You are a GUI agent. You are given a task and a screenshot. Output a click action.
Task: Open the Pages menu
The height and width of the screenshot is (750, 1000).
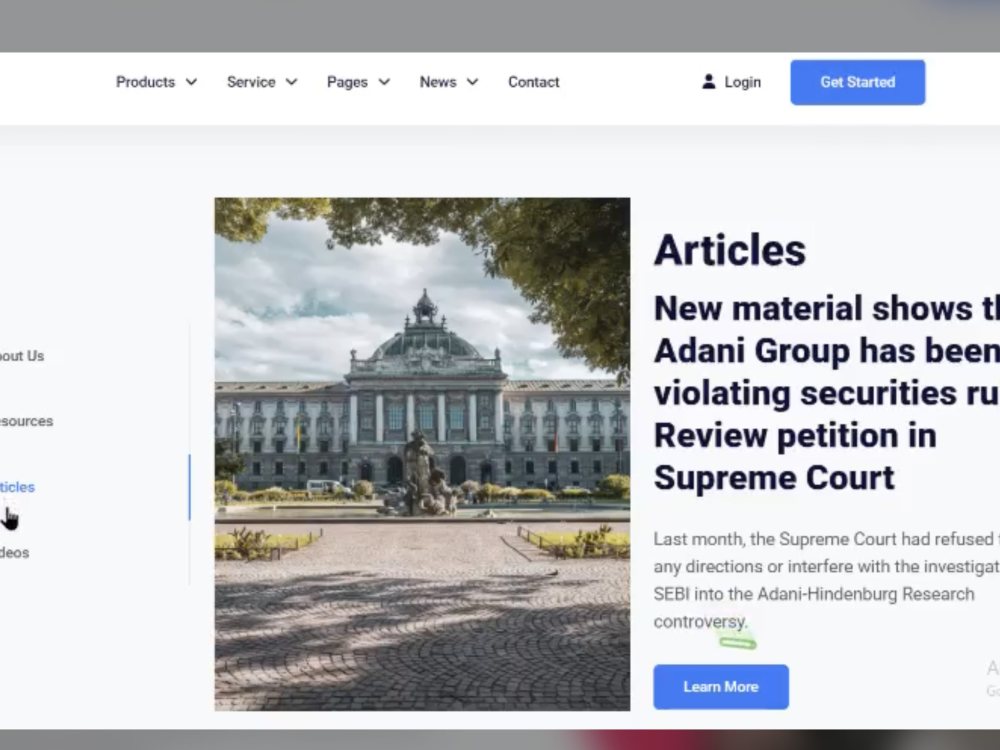coord(347,82)
